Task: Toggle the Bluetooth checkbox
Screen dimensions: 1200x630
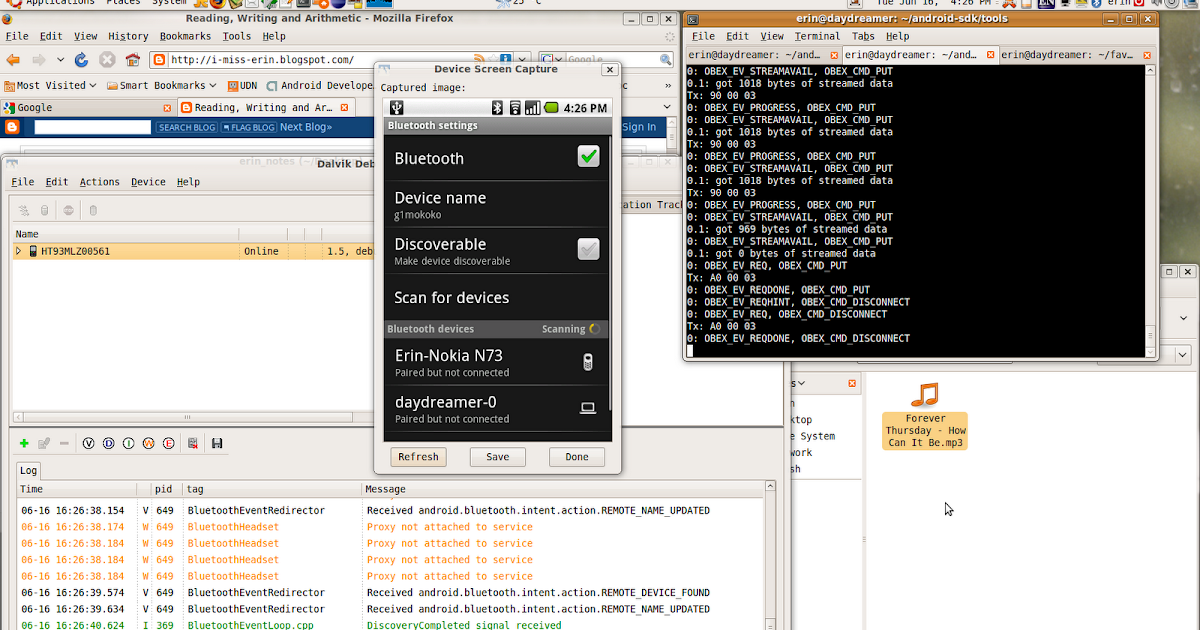Action: 589,157
